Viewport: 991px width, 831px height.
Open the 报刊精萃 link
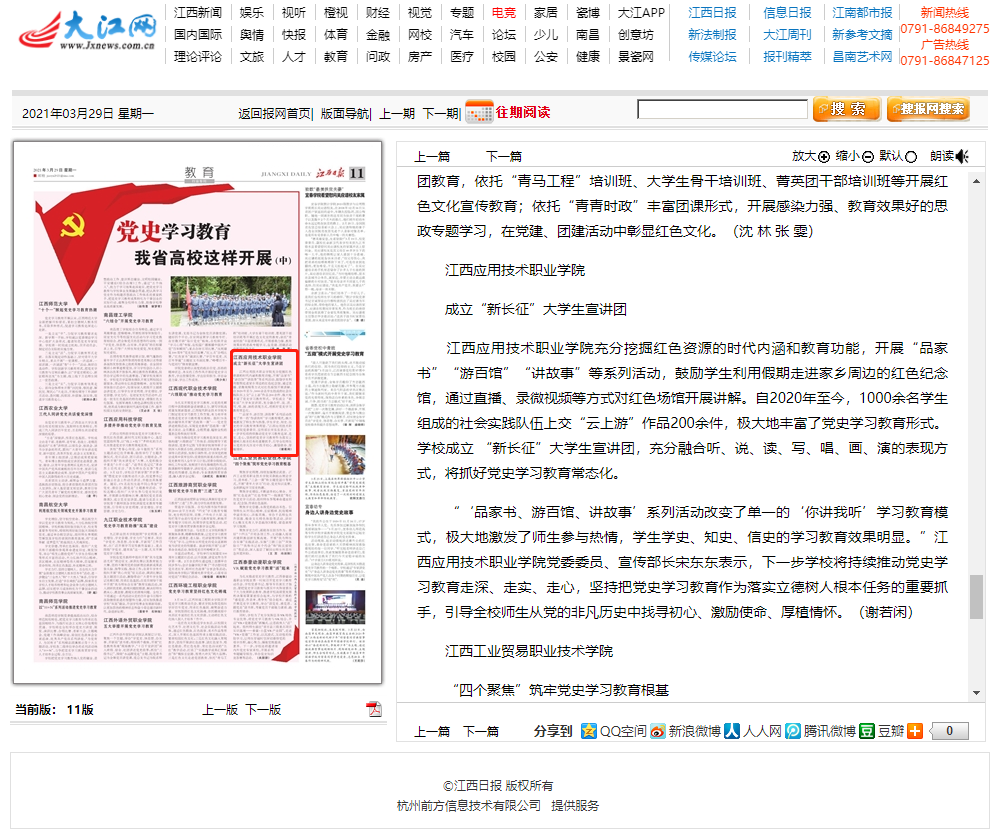787,57
